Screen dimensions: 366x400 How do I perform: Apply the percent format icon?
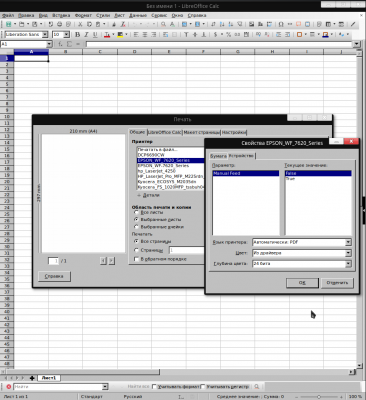[228, 34]
